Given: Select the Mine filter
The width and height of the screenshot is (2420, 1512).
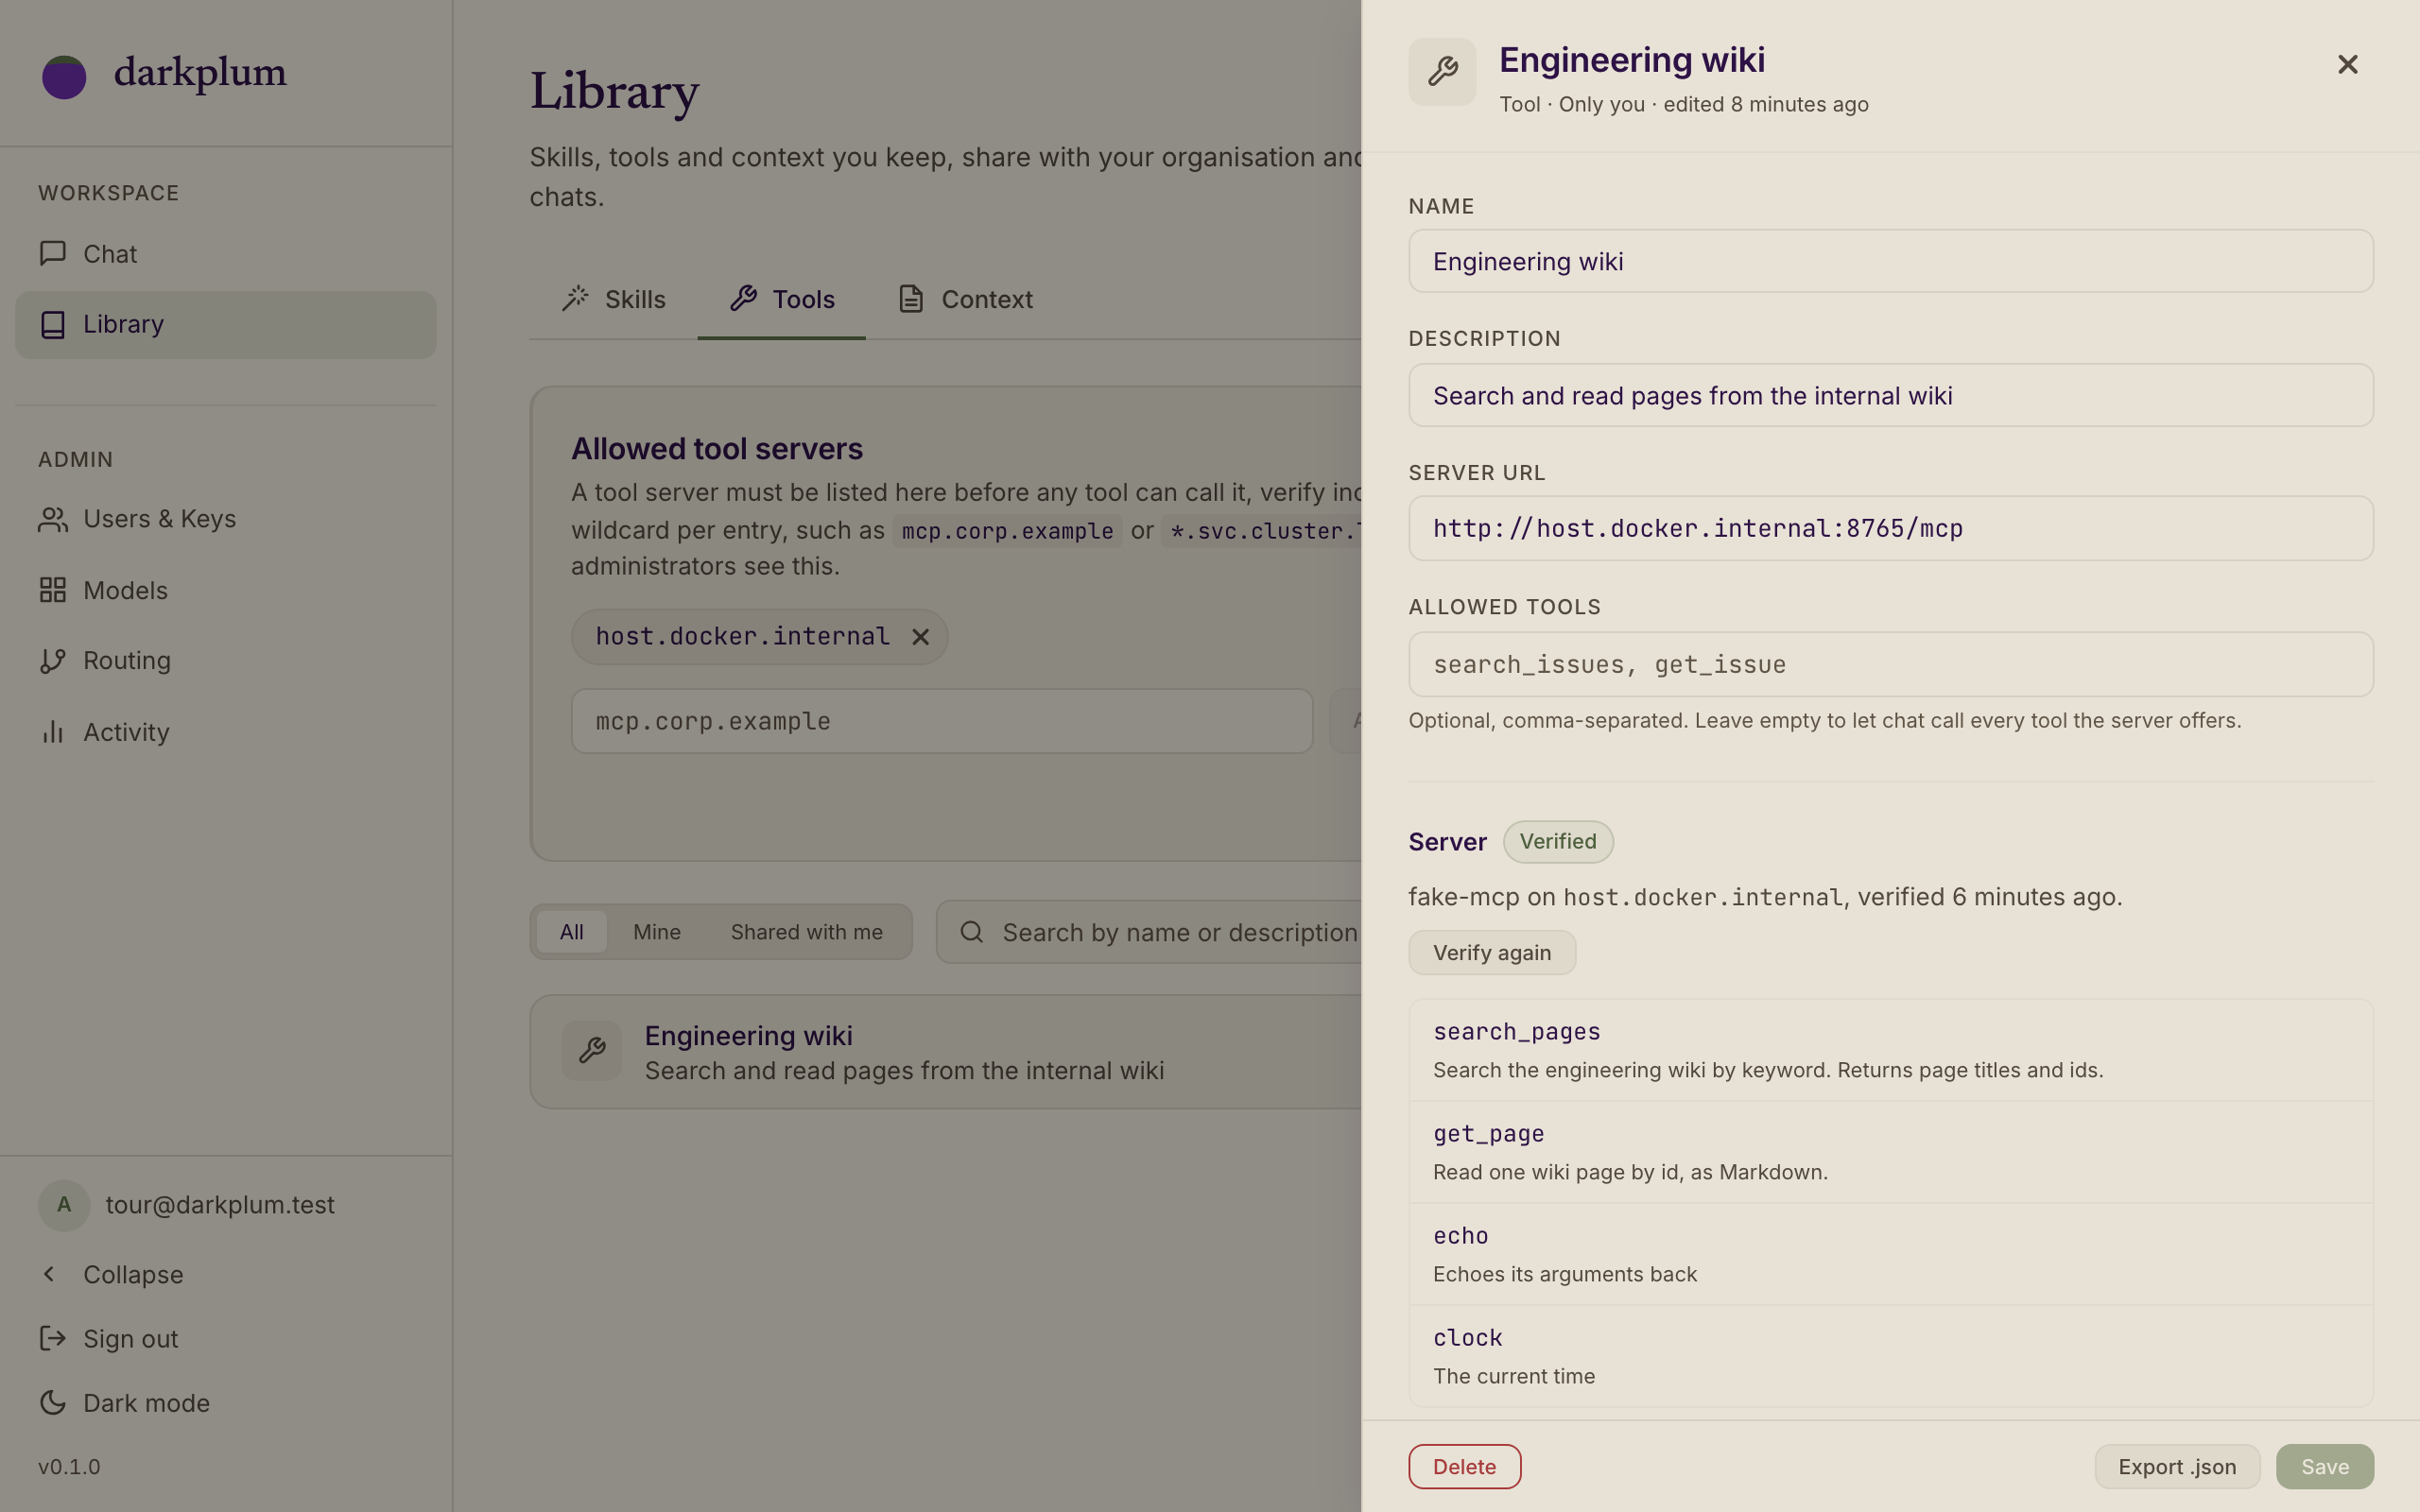Looking at the screenshot, I should click(x=657, y=932).
